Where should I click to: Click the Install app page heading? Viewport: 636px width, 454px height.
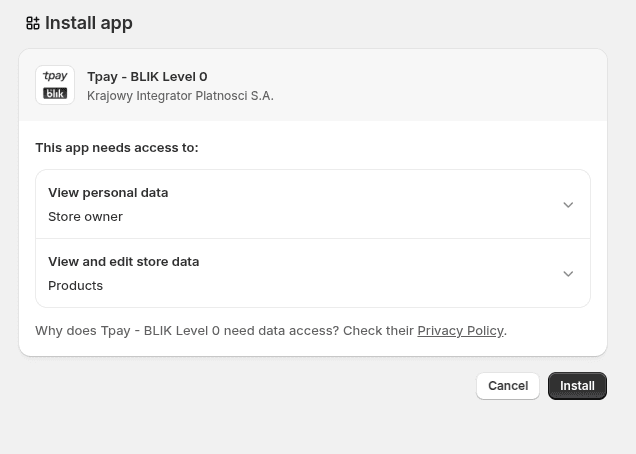click(x=88, y=23)
